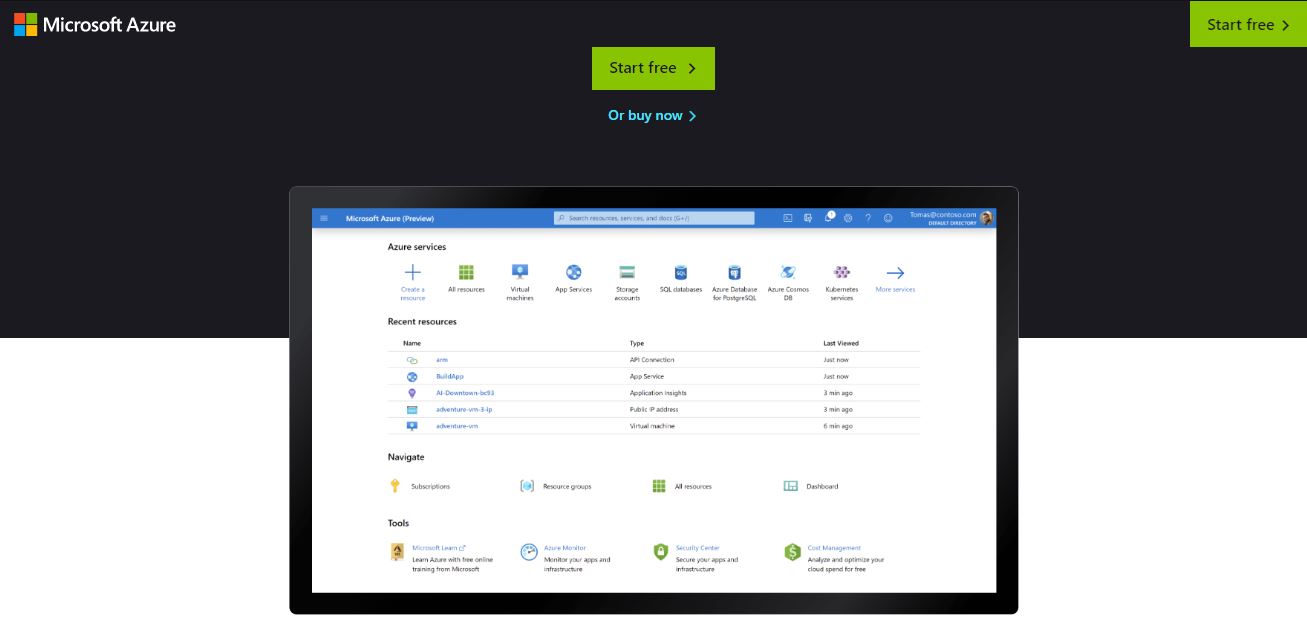Open the Azure Monitor link
The height and width of the screenshot is (628, 1307).
tap(565, 548)
